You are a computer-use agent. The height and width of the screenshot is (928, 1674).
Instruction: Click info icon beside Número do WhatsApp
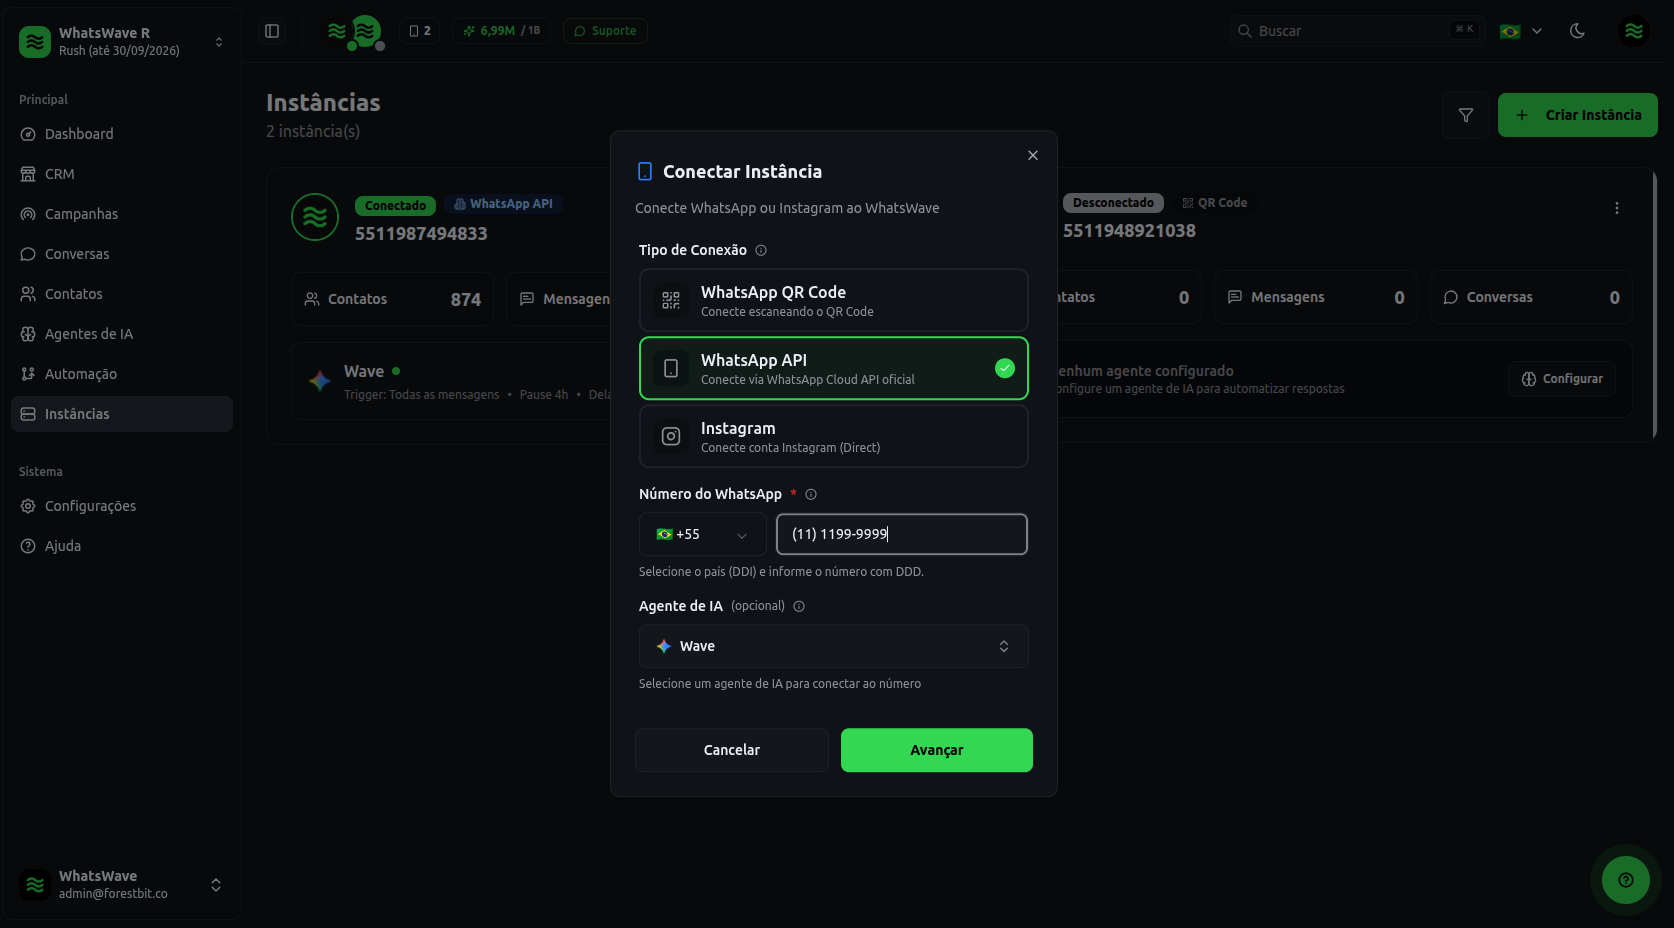click(811, 494)
